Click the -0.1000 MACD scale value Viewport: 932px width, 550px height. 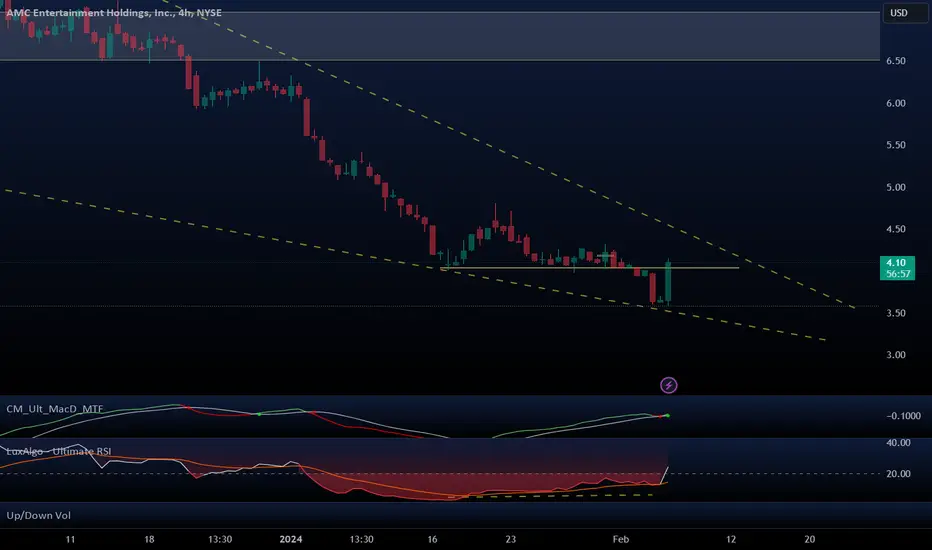point(903,416)
